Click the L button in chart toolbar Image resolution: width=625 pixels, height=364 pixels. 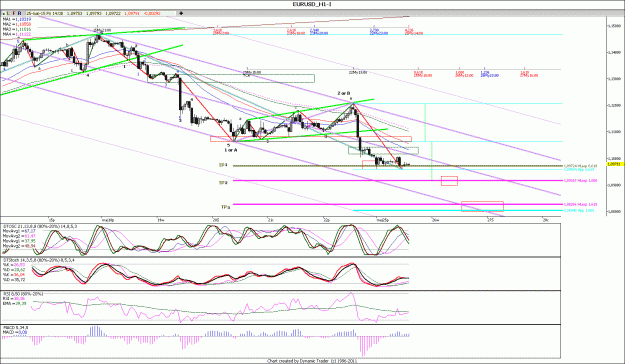[x=9, y=13]
